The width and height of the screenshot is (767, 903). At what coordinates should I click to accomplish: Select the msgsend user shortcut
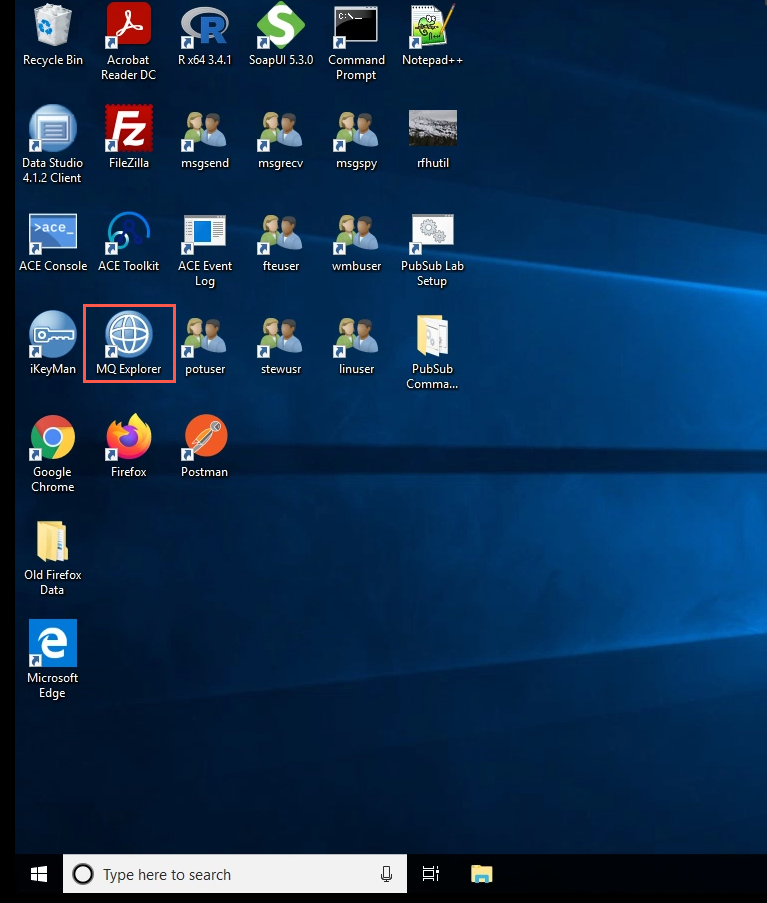204,139
